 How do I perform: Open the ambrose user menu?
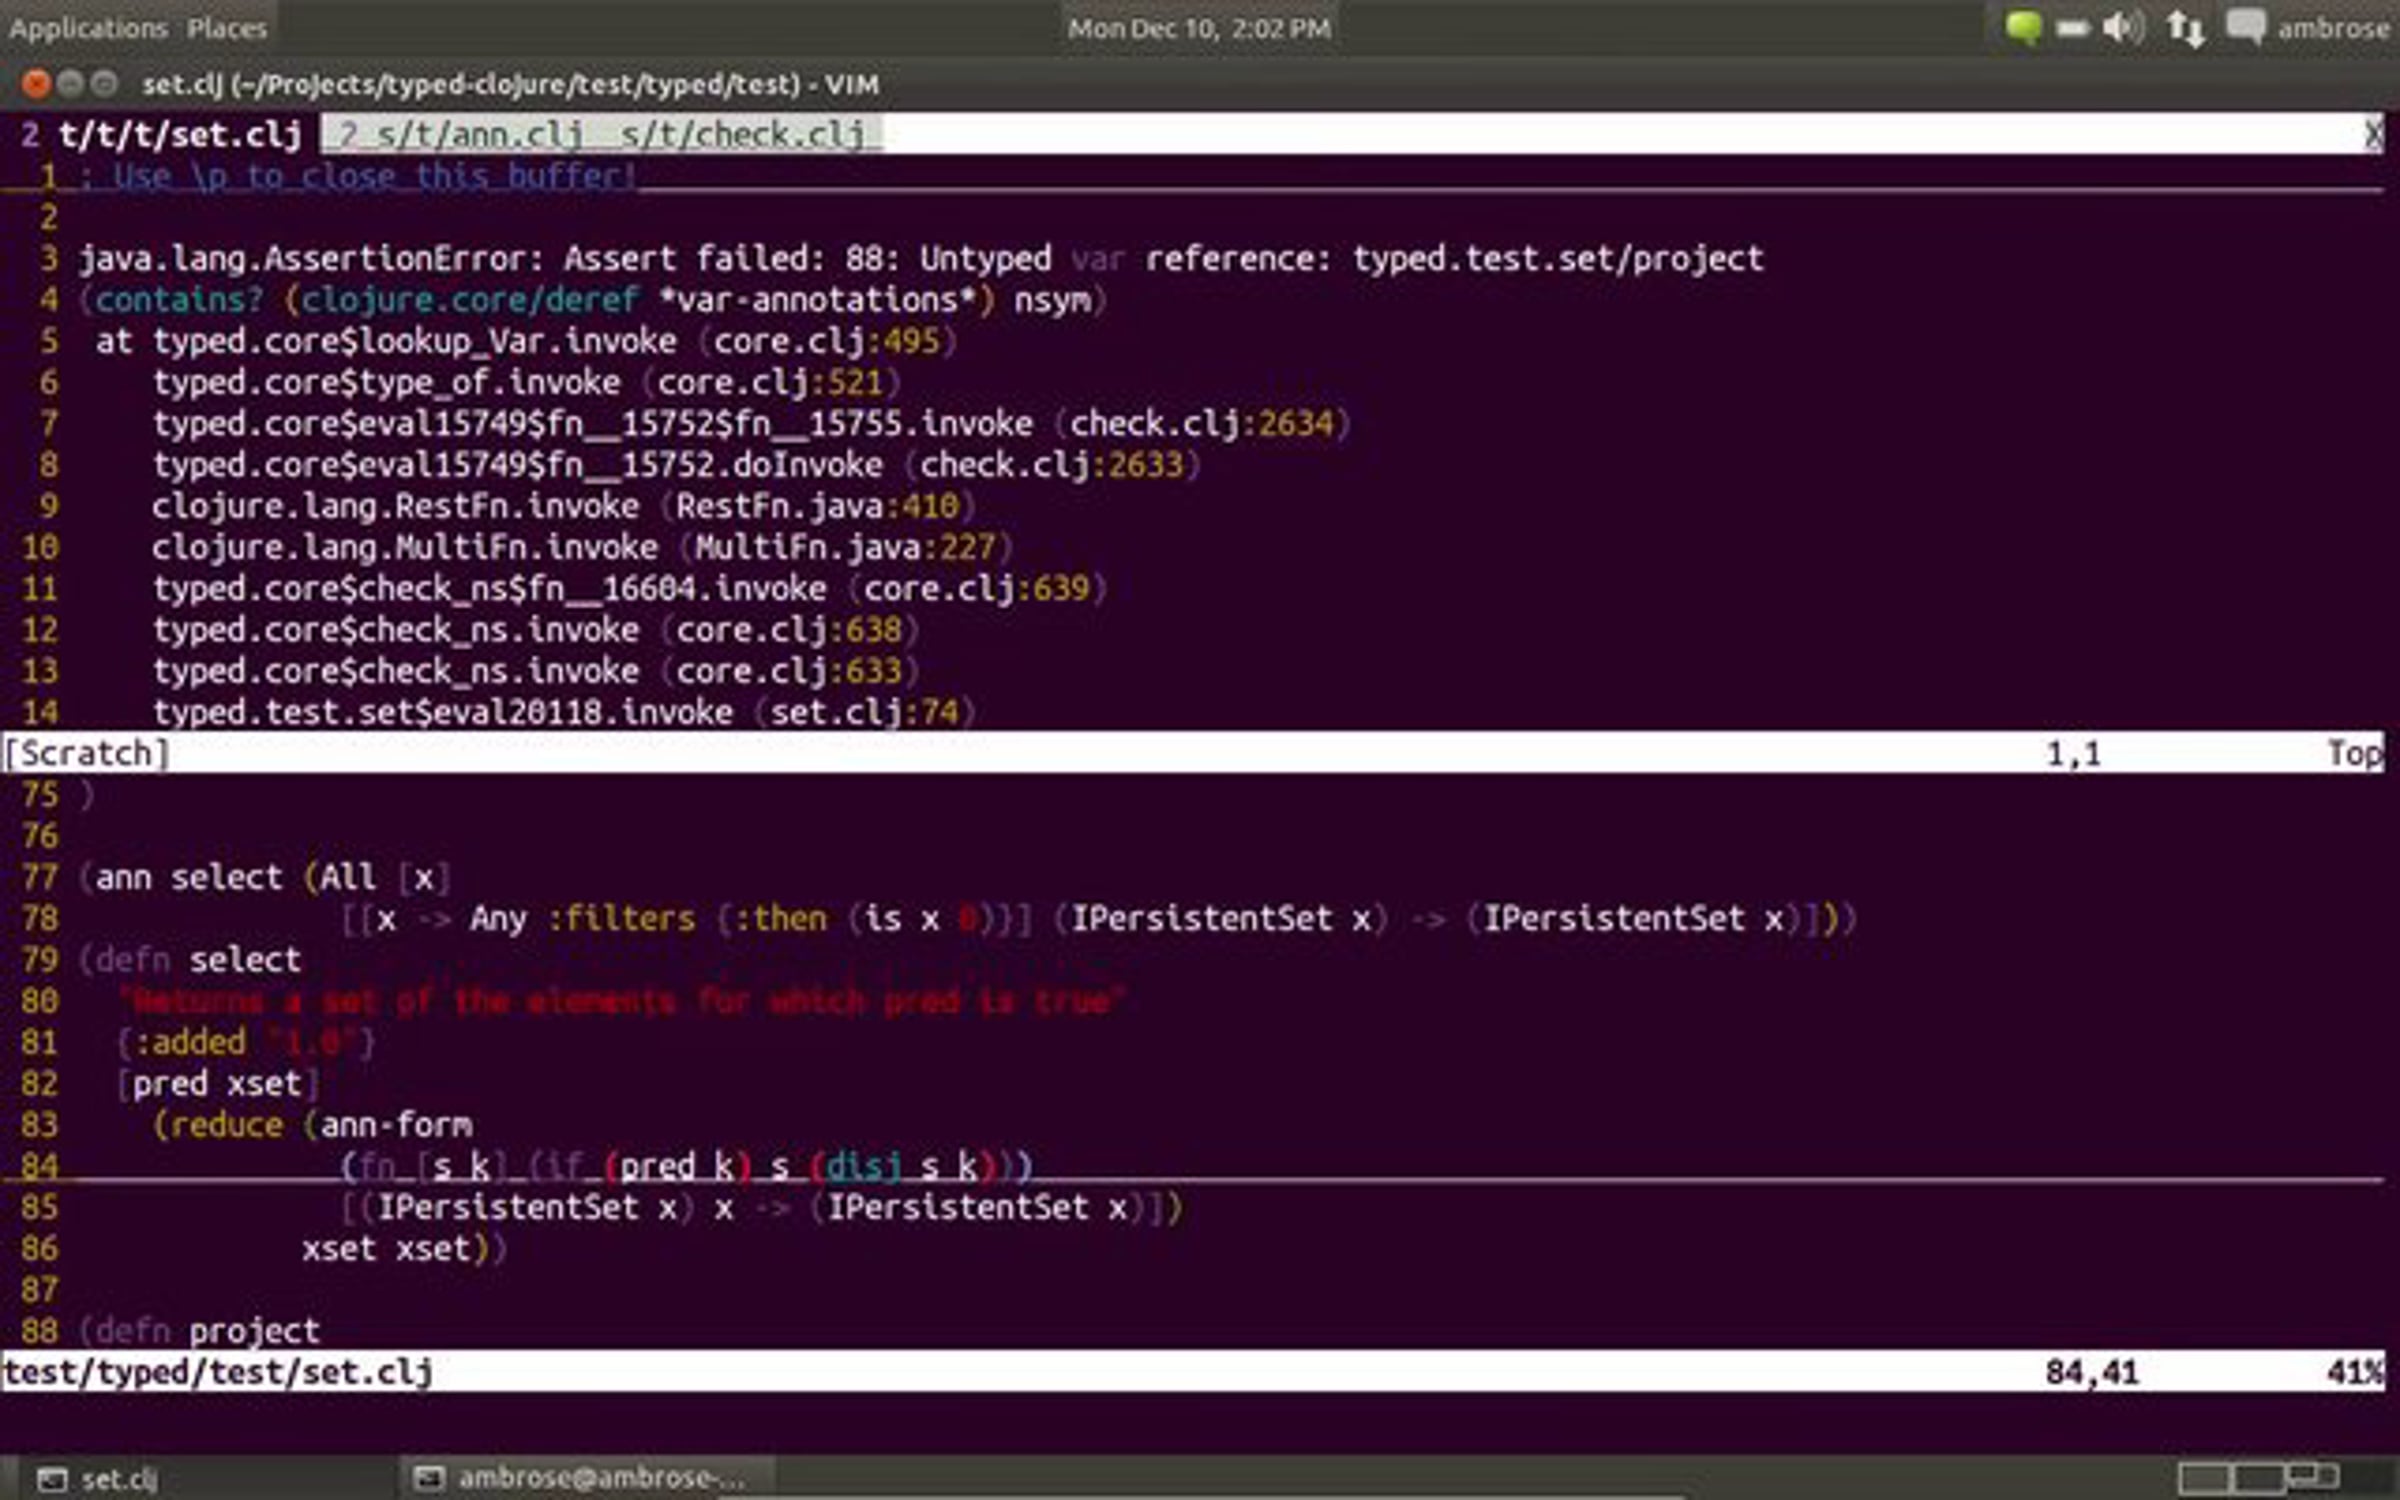(x=2333, y=28)
